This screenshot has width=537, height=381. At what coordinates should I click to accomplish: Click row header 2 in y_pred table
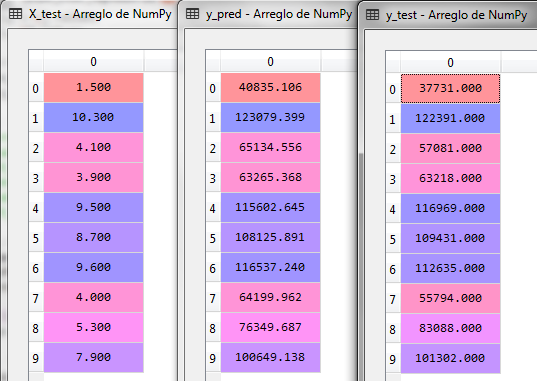tap(213, 148)
